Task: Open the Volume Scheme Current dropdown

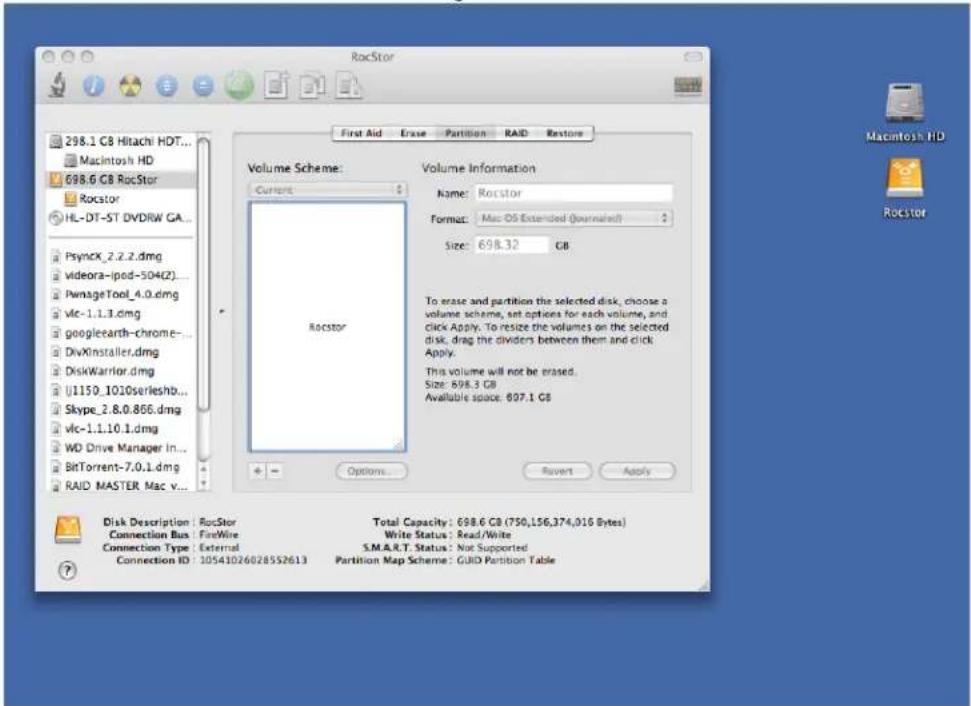Action: tap(328, 190)
